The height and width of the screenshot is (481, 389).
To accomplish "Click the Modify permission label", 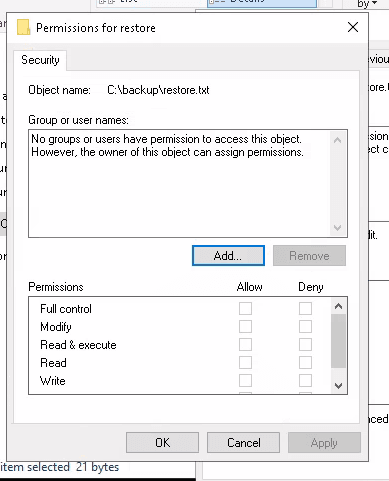I will (56, 327).
